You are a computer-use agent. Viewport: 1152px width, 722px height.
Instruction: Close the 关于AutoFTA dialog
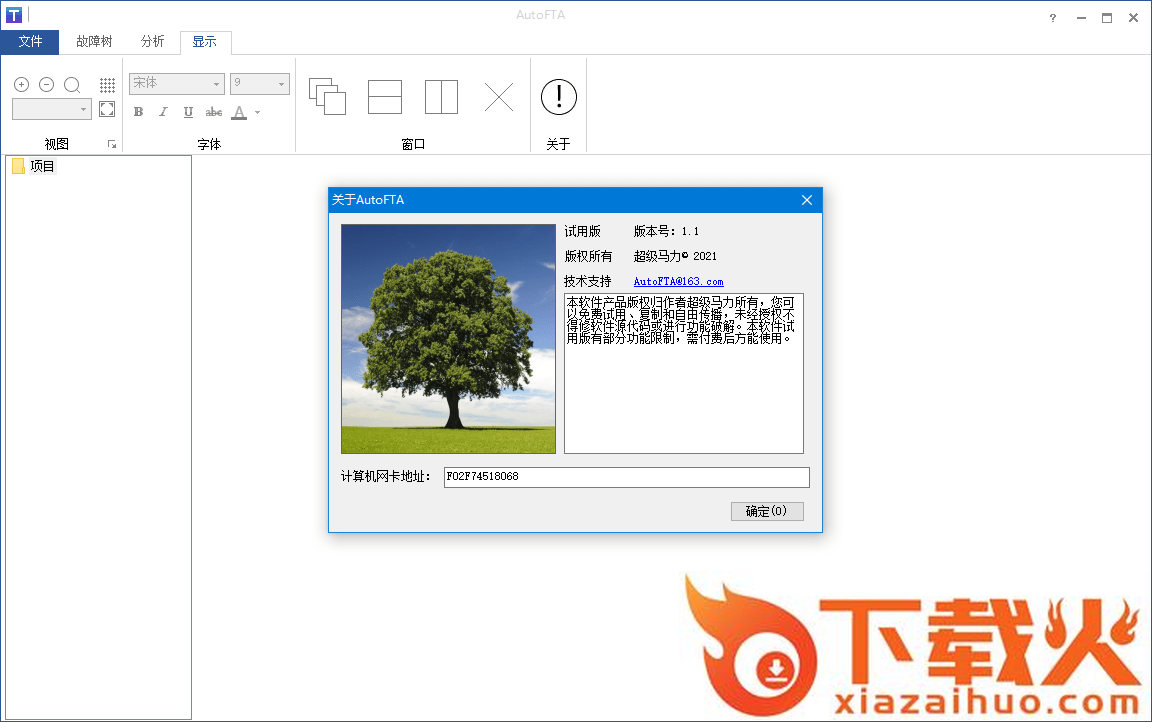click(x=807, y=200)
